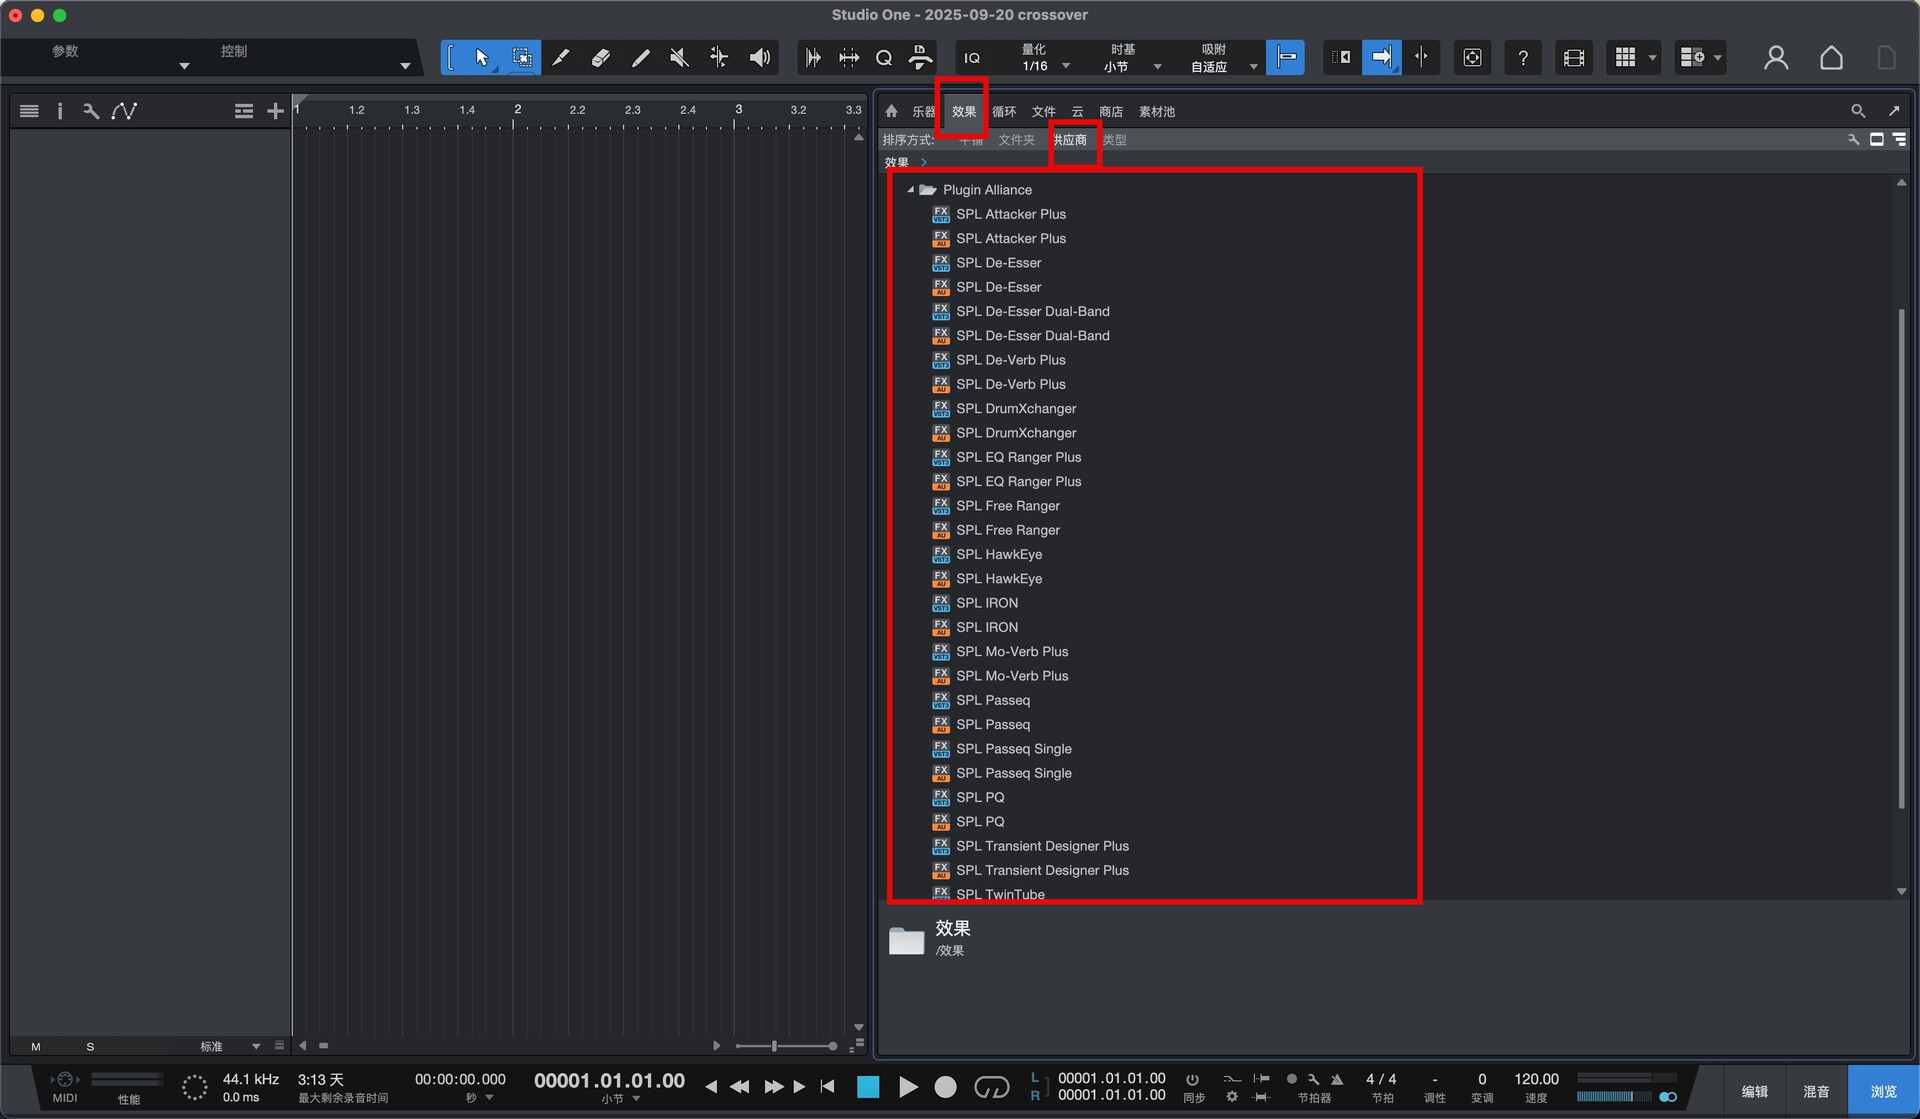Open the macro grid dropdown arrow

(x=1652, y=58)
